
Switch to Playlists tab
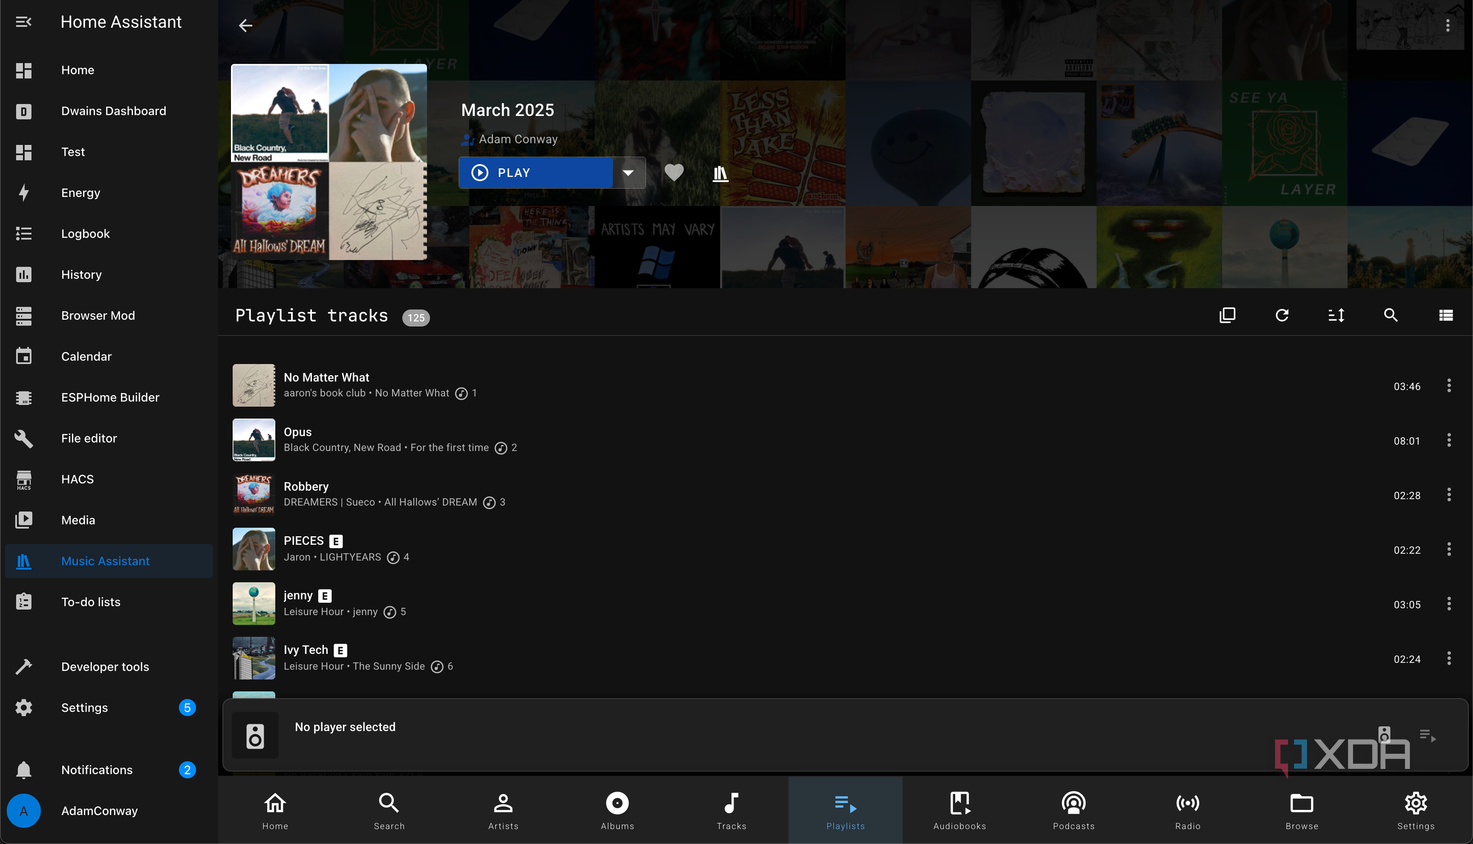coord(845,810)
